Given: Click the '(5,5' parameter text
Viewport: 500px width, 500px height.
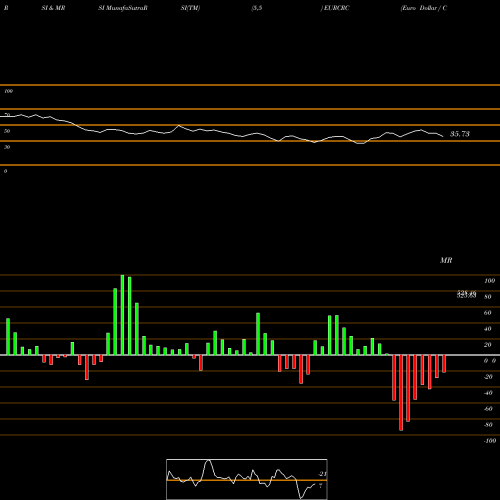Looking at the screenshot, I should (257, 8).
